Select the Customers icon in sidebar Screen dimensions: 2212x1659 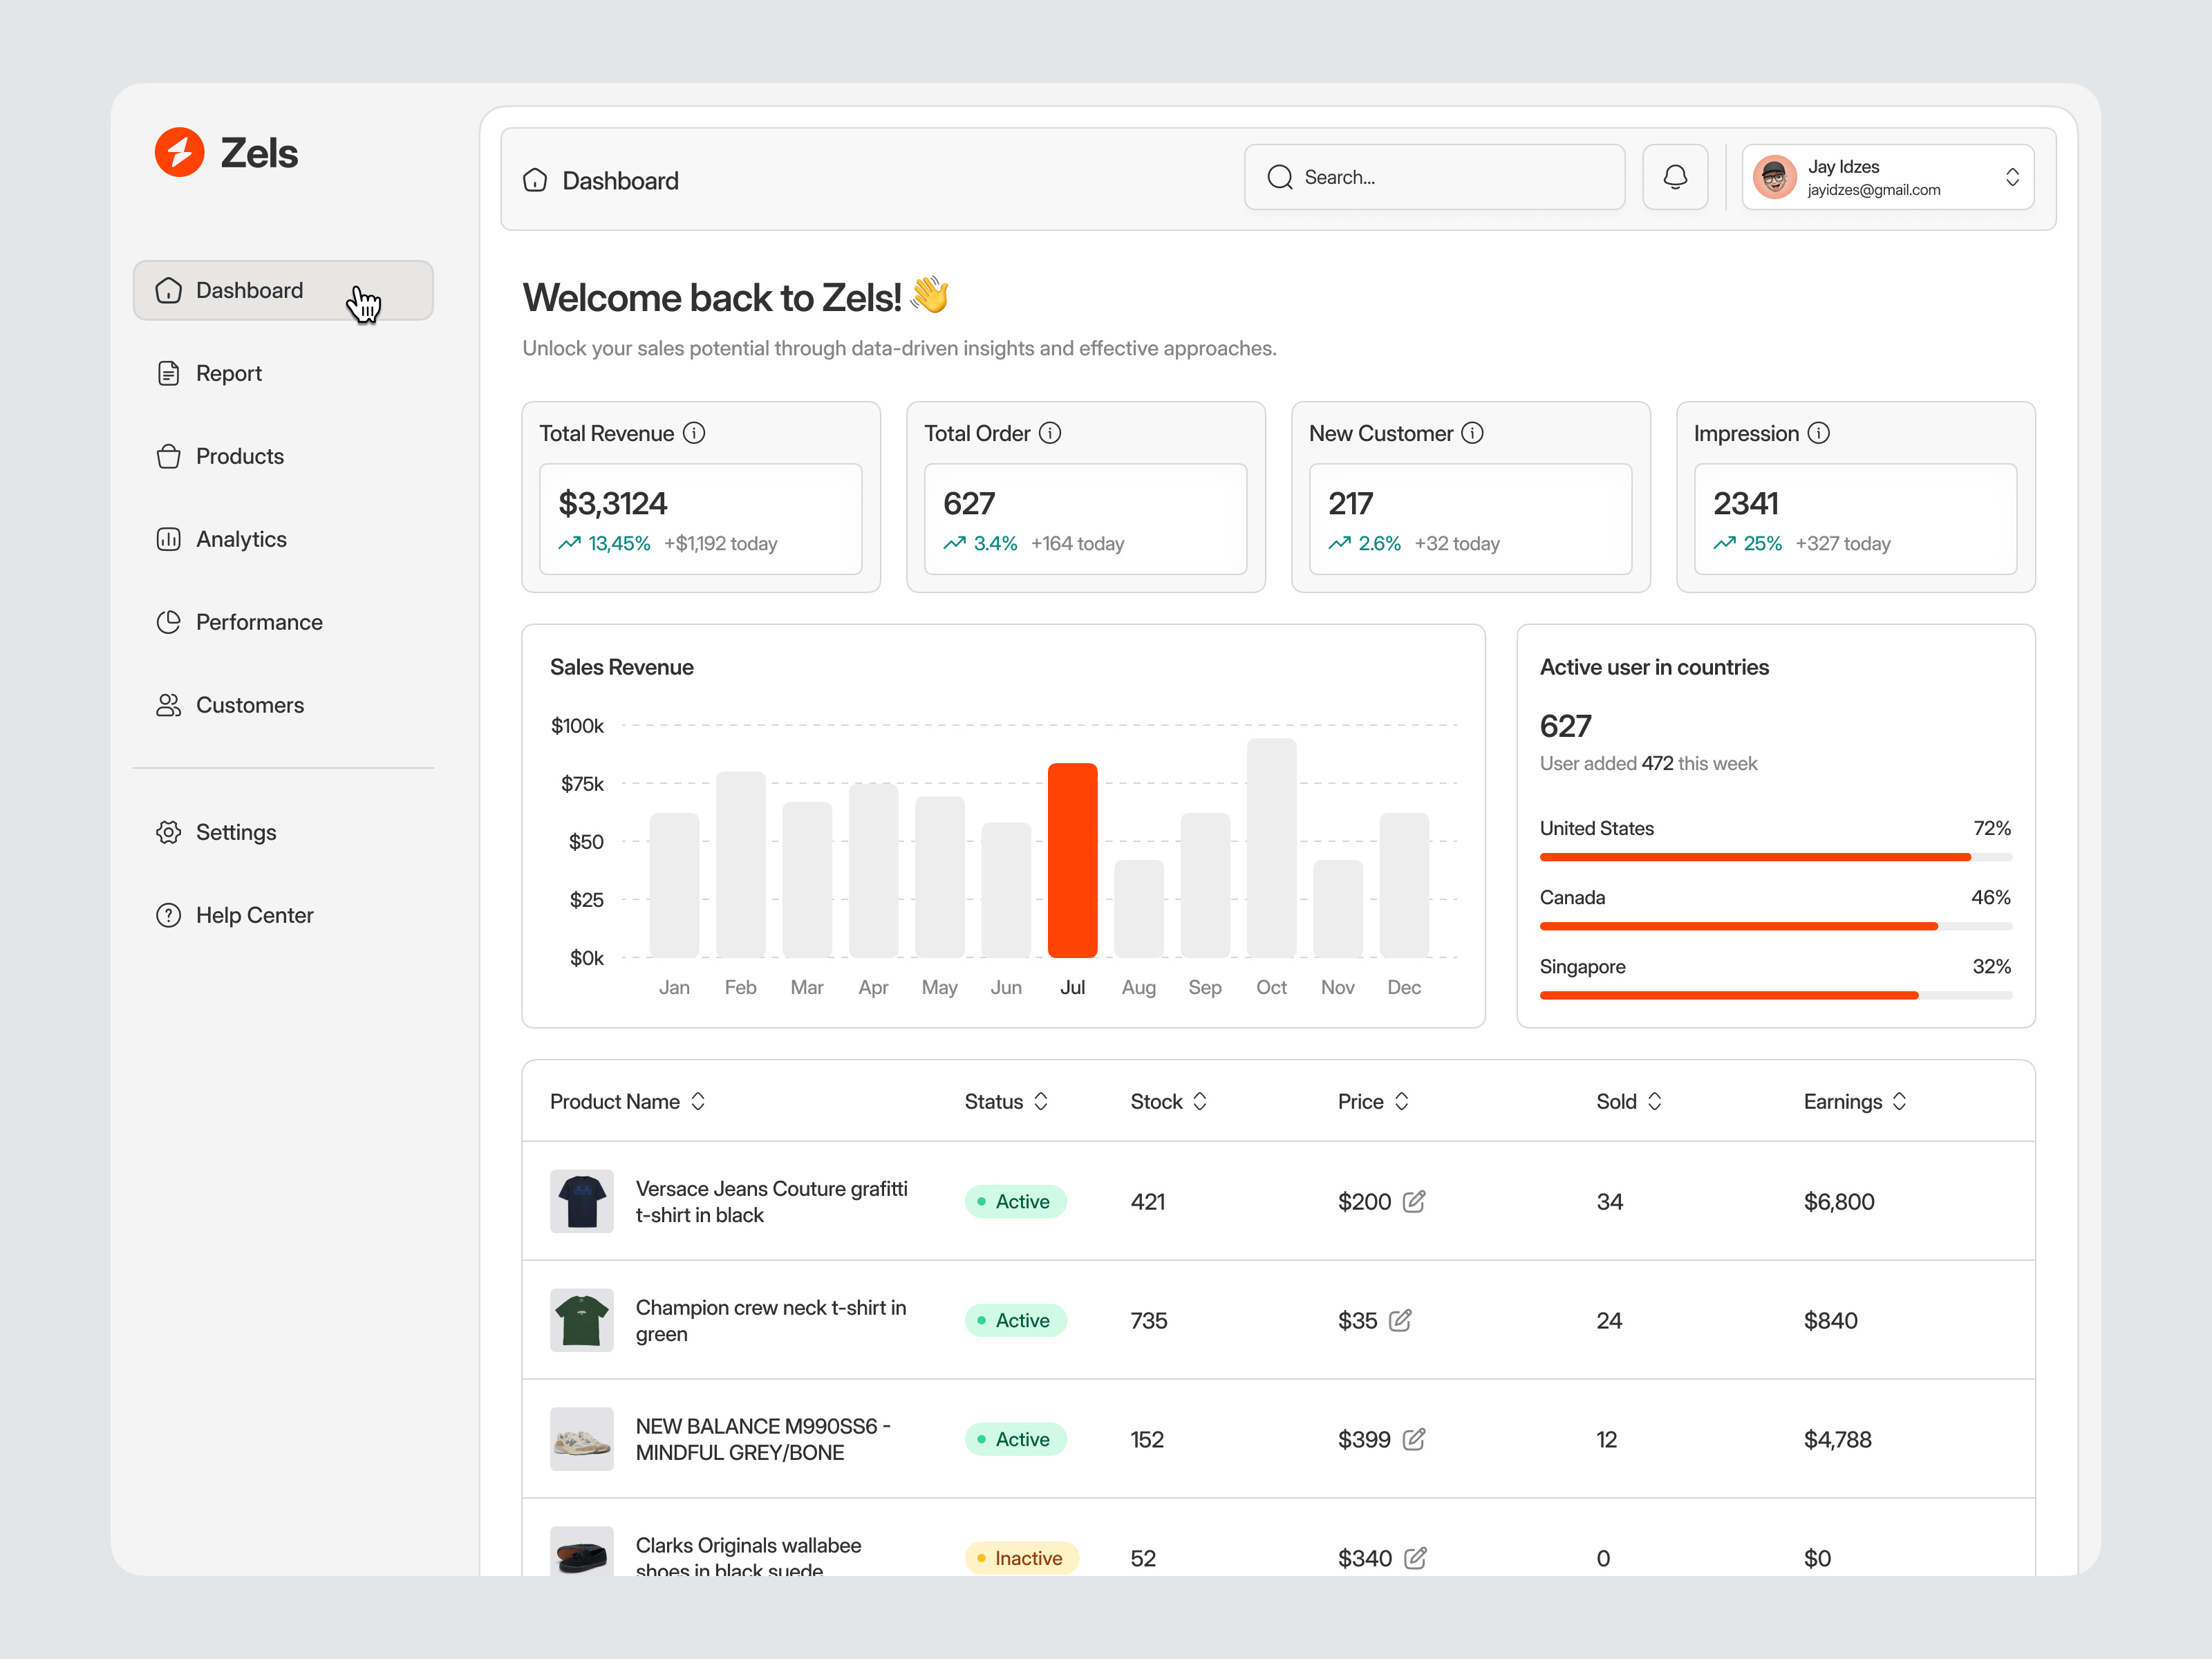[x=169, y=705]
